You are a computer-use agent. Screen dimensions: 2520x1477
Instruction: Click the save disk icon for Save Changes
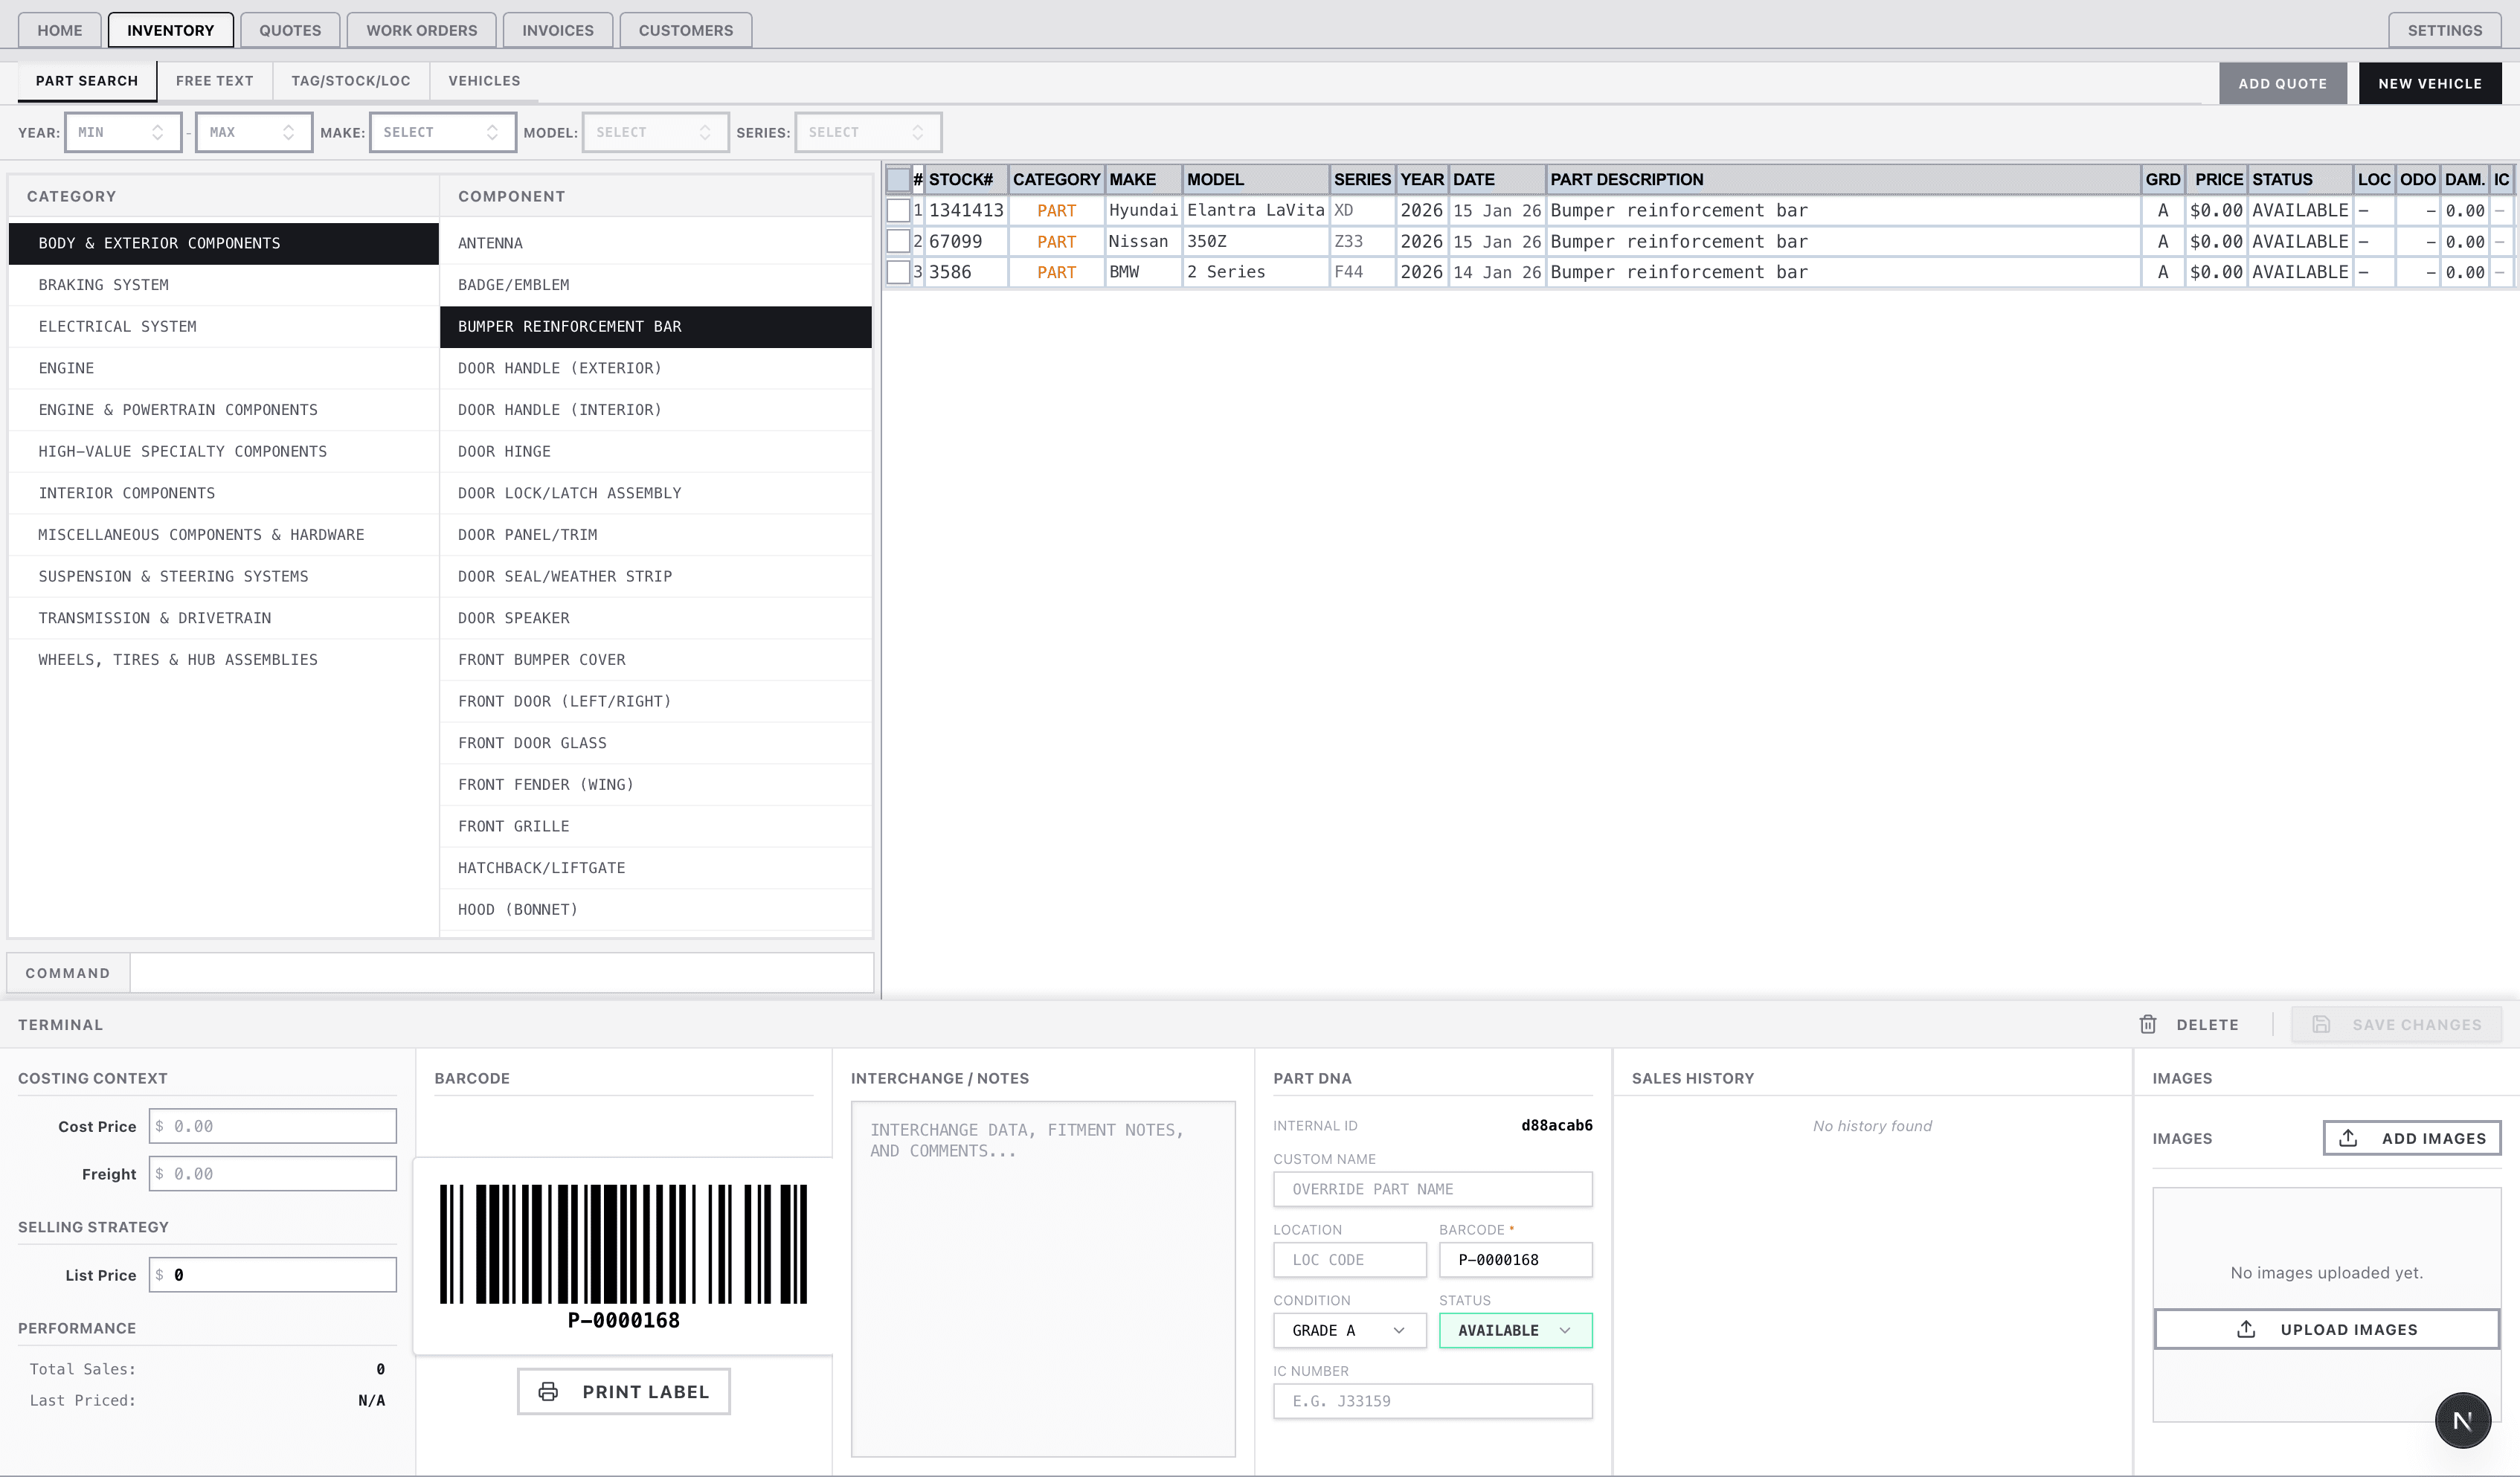[x=2322, y=1024]
